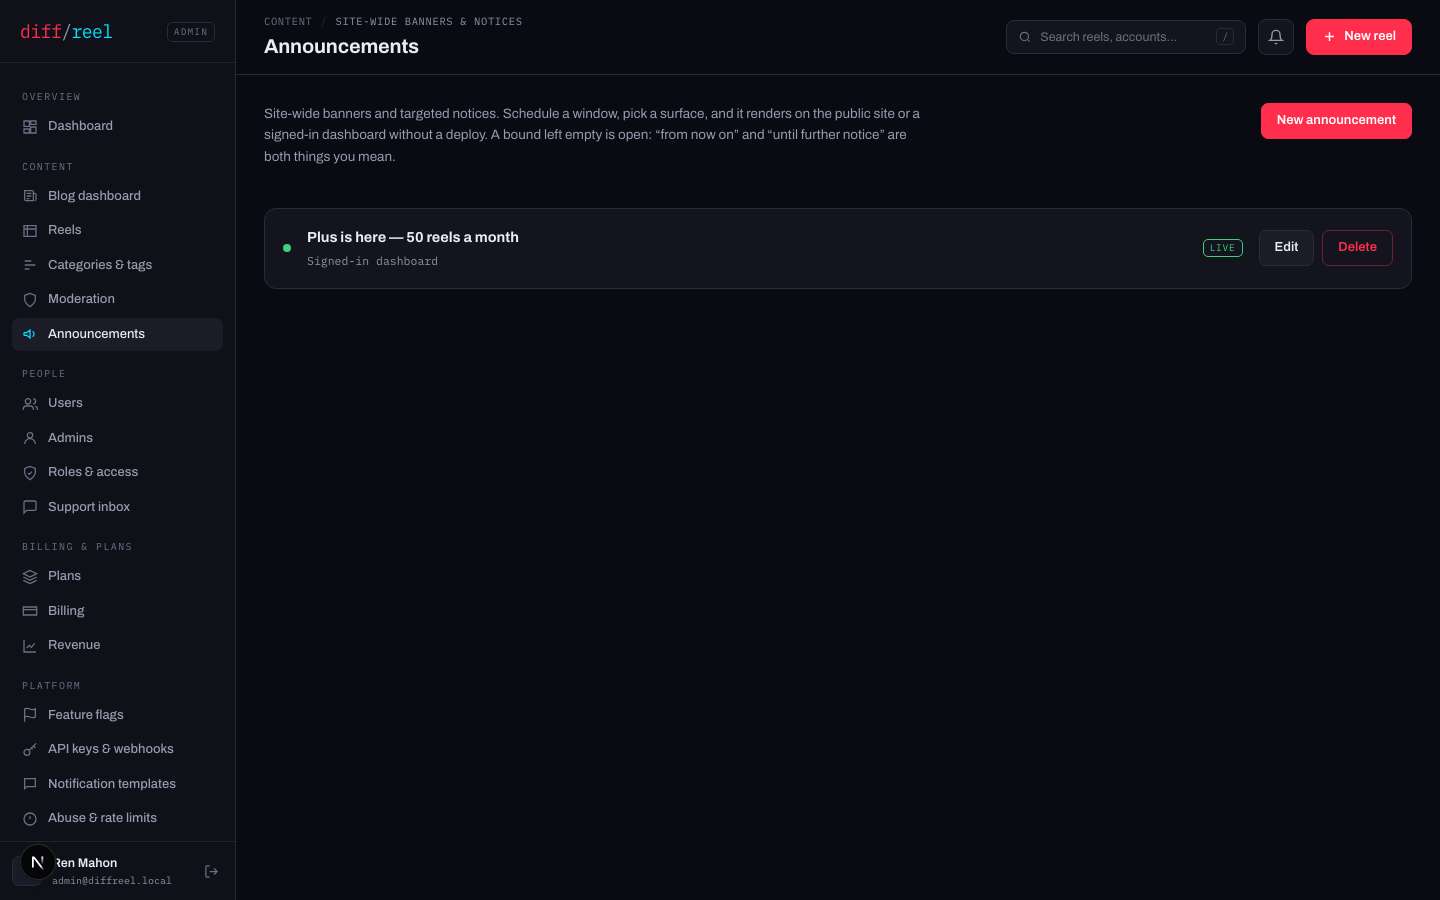
Task: Click the Categories & tags list icon
Action: pos(30,265)
